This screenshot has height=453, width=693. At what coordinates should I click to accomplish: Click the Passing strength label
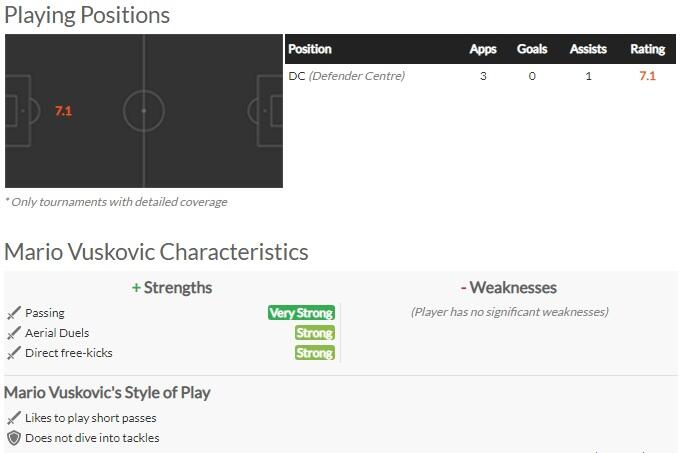tap(45, 313)
